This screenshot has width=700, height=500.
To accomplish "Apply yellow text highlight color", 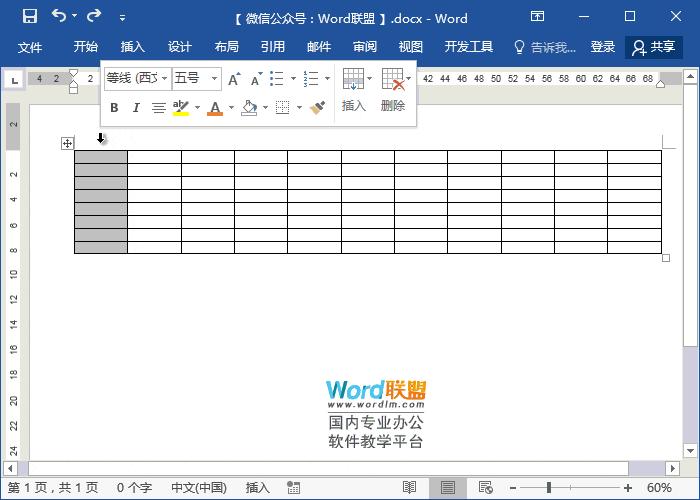I will click(x=181, y=108).
